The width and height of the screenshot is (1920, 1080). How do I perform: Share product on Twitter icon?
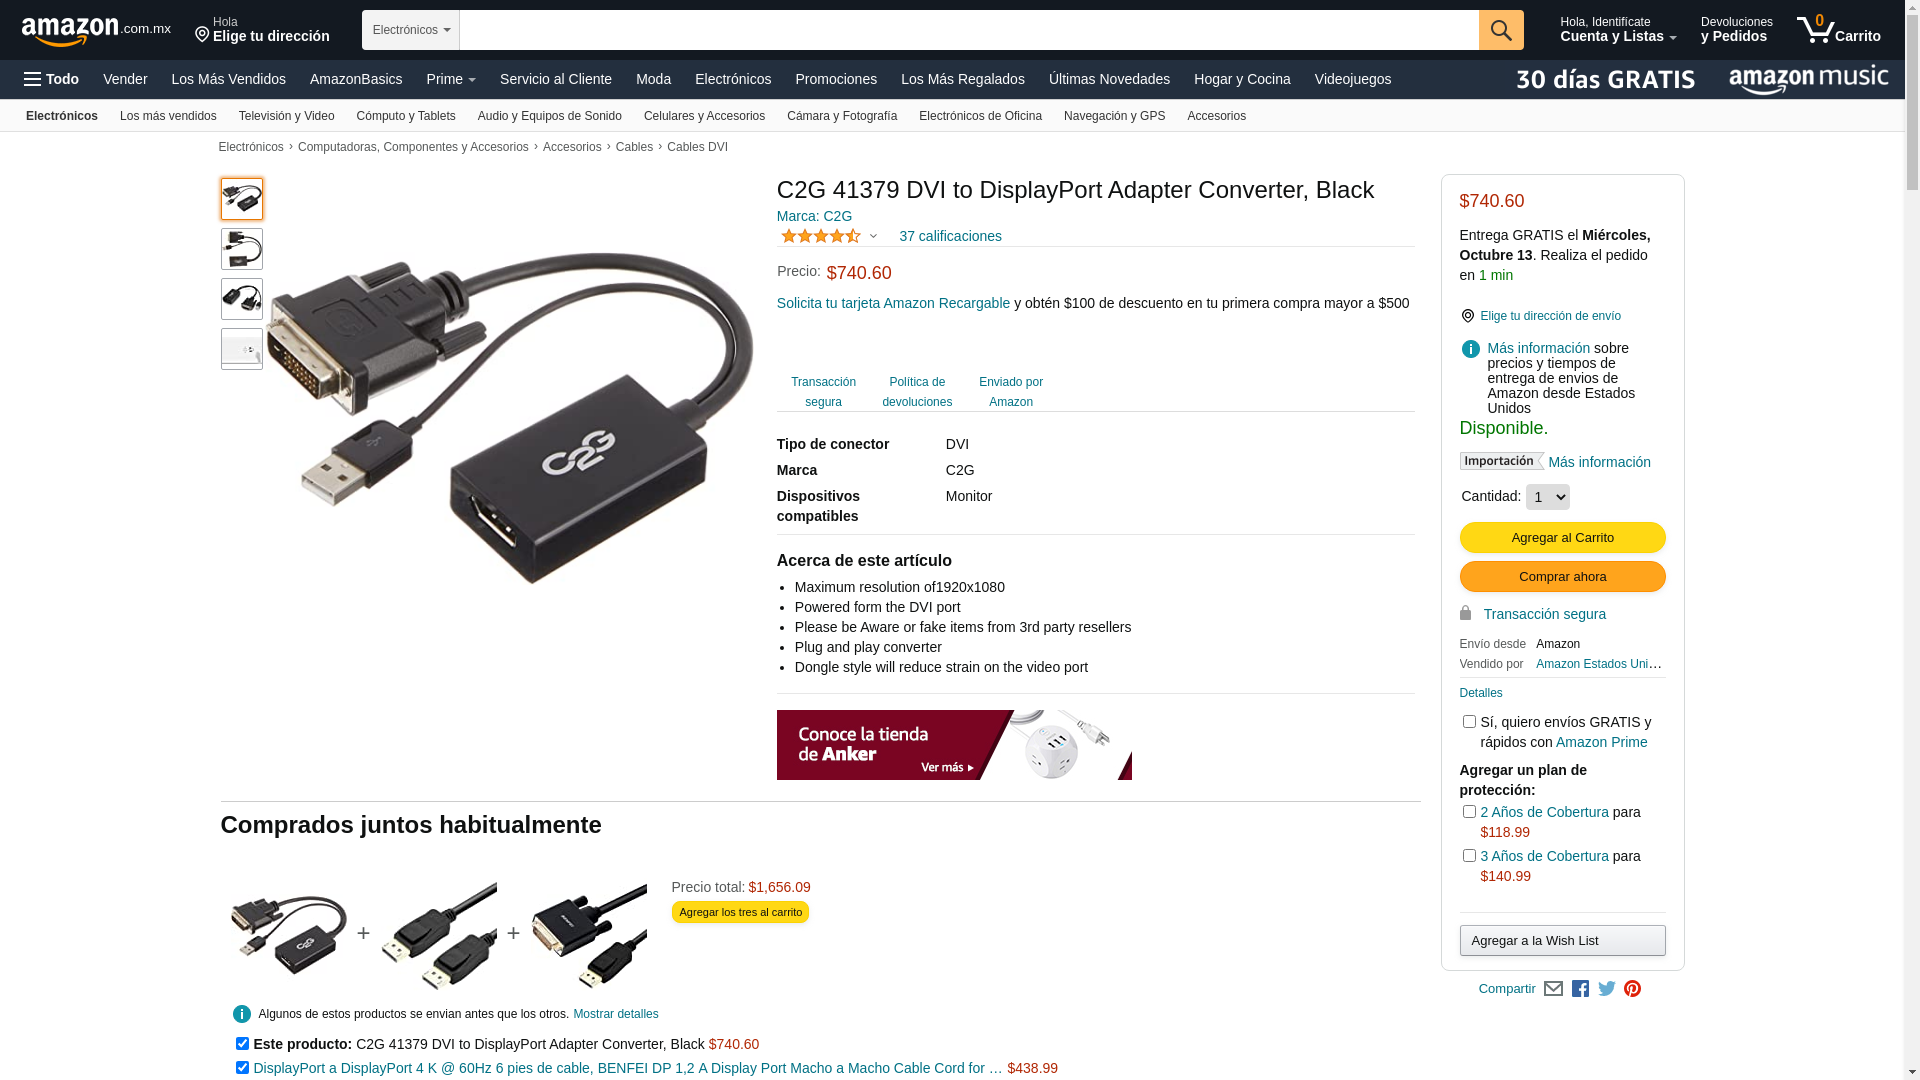(1606, 989)
